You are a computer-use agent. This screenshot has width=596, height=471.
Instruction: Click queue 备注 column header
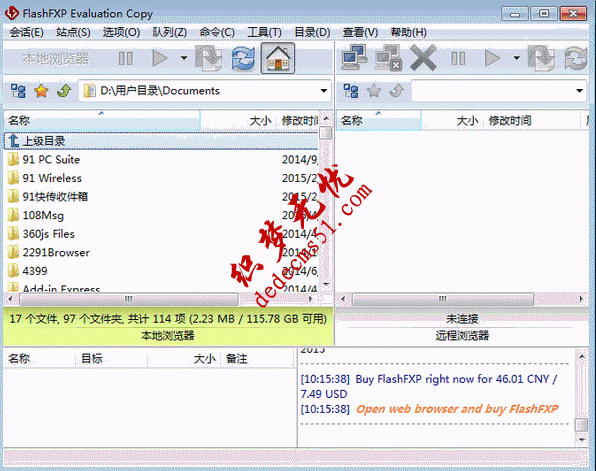[257, 358]
